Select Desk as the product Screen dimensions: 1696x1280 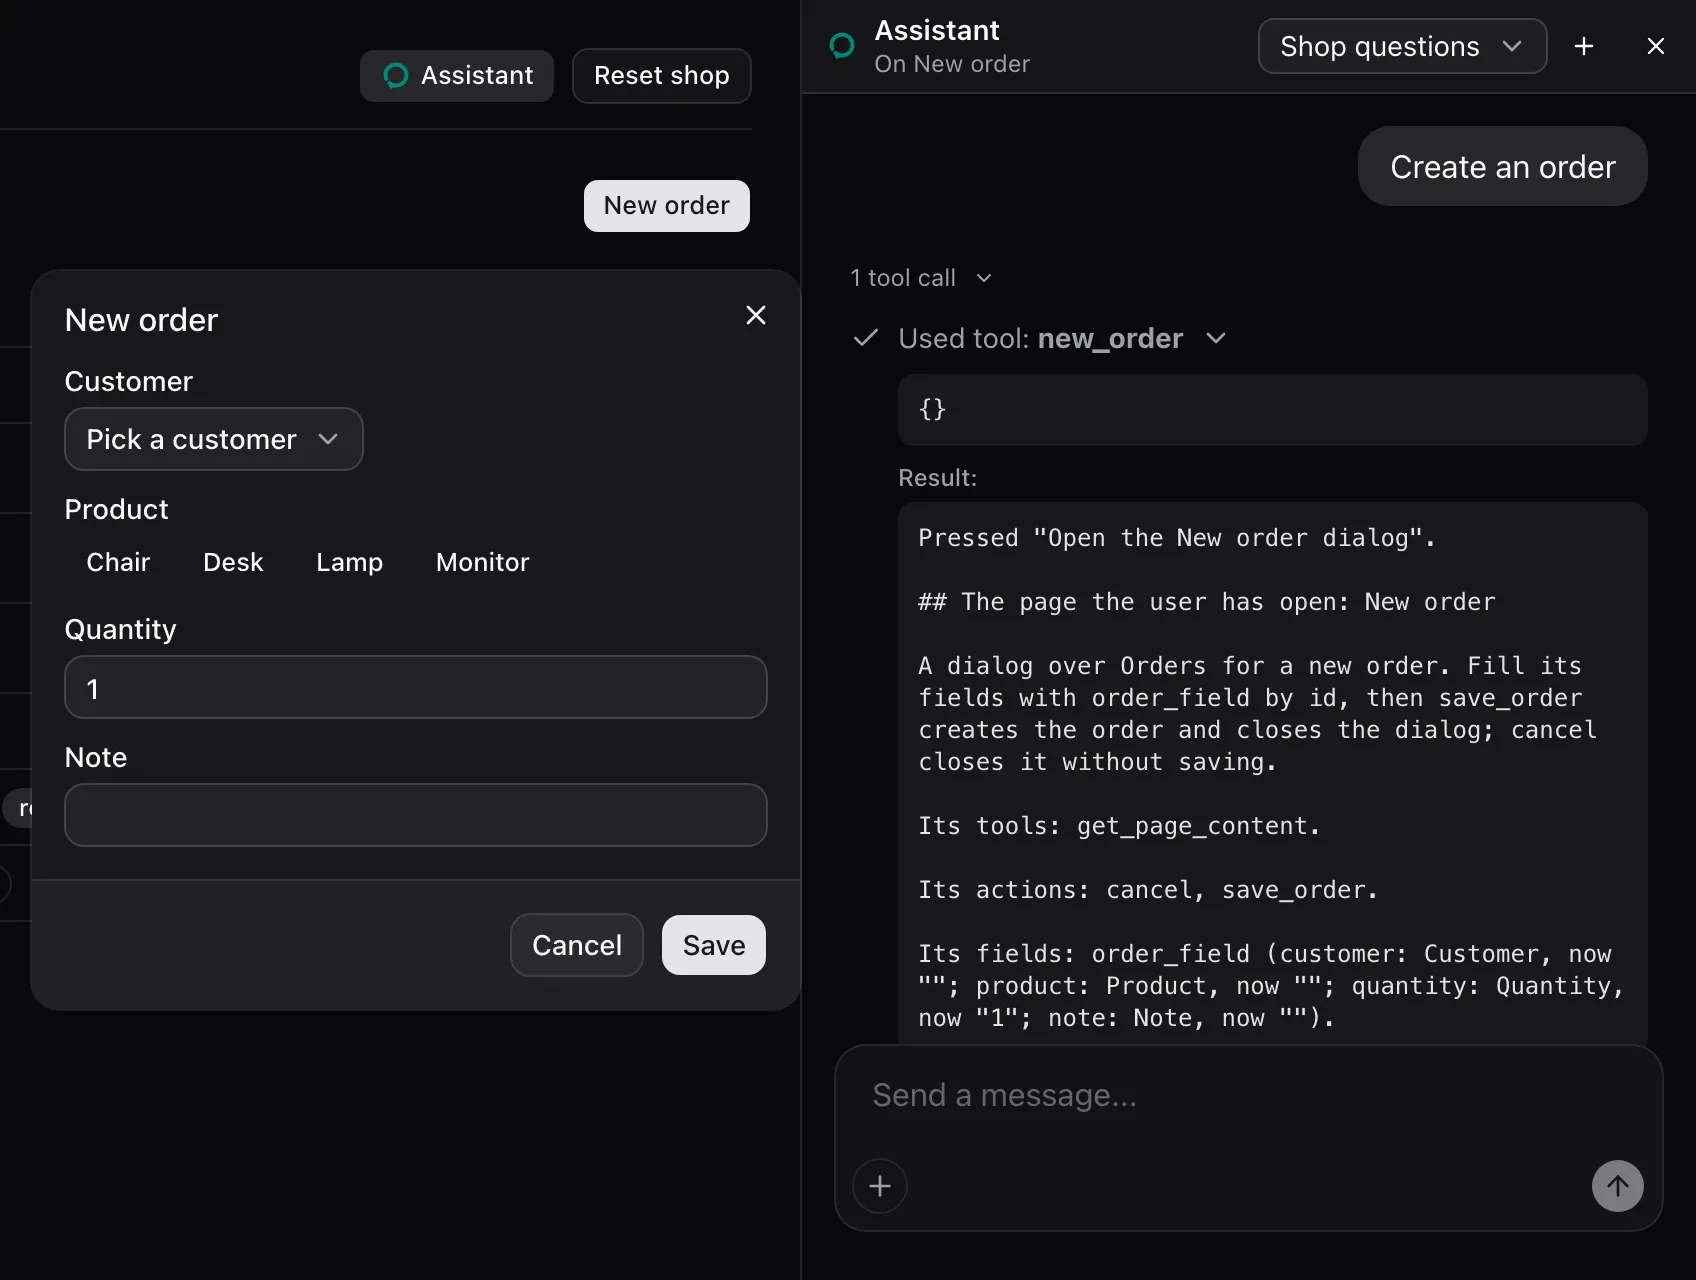click(233, 562)
